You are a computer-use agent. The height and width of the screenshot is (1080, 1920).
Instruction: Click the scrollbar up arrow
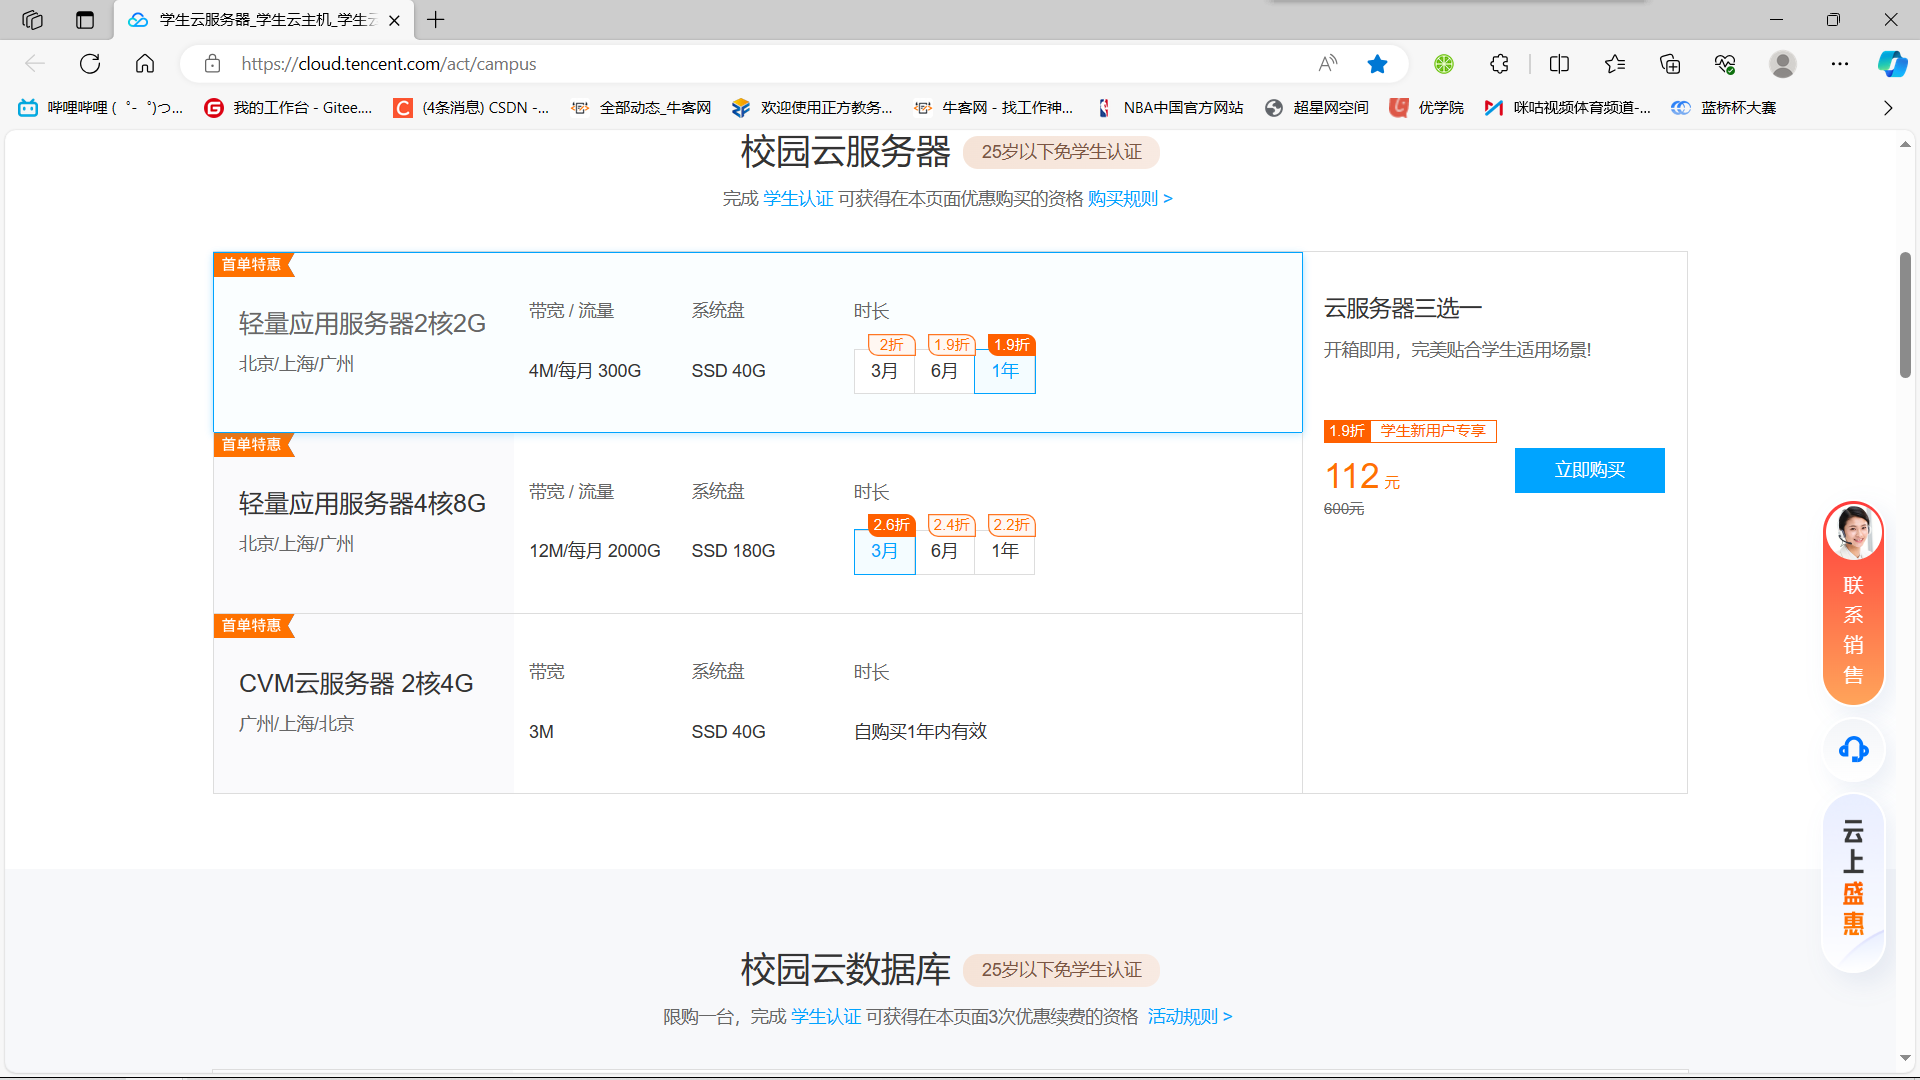coord(1905,144)
